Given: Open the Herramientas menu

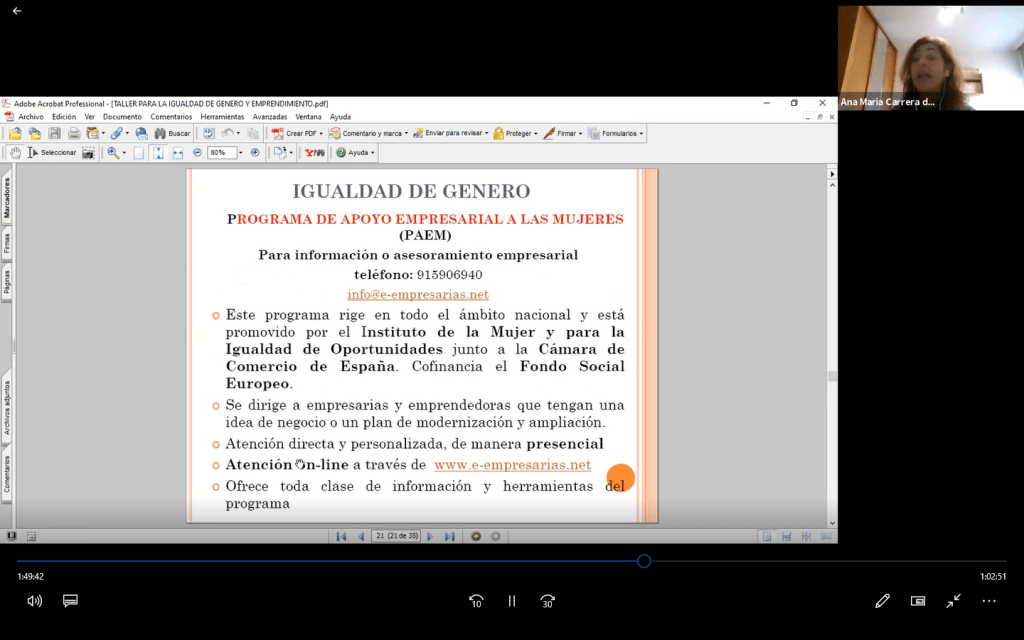Looking at the screenshot, I should point(222,117).
